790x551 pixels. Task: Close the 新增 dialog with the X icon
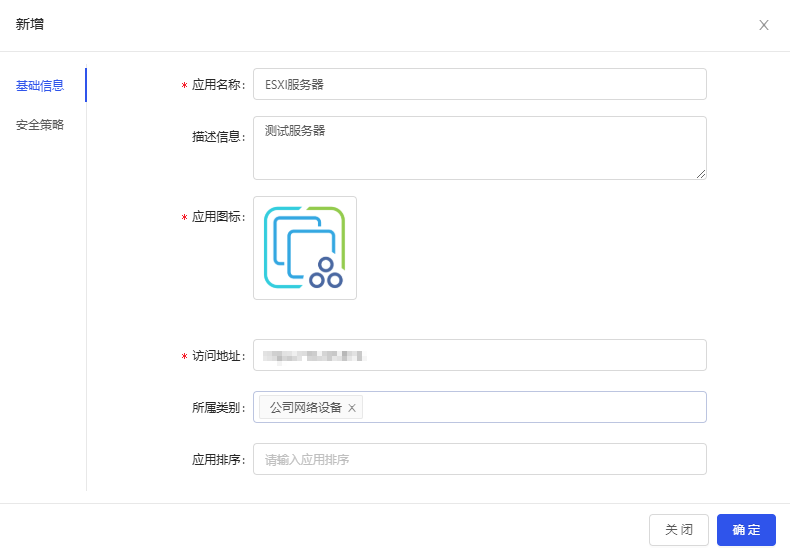764,25
